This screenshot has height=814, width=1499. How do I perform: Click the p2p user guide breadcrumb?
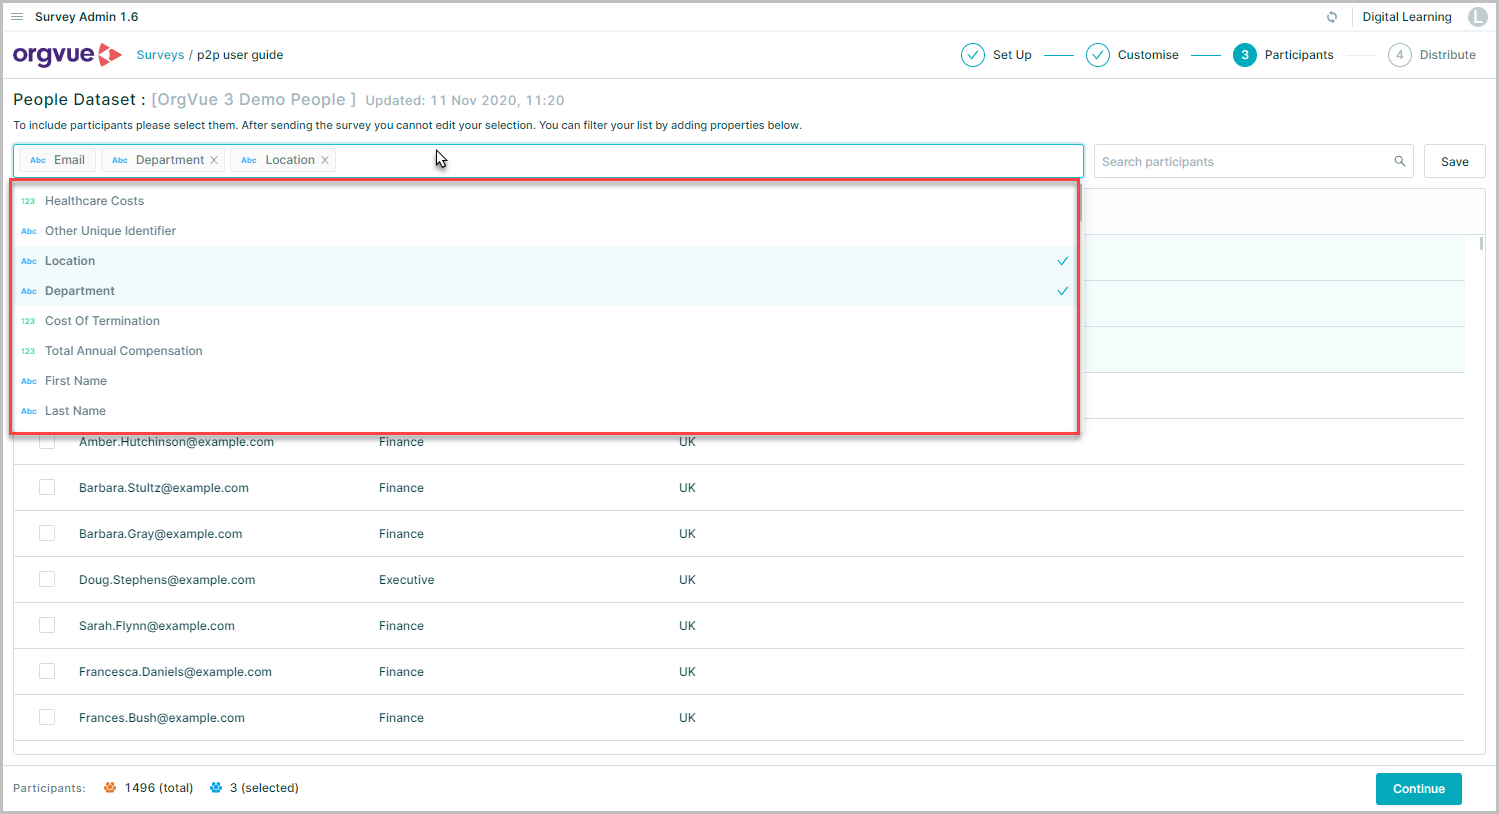240,55
